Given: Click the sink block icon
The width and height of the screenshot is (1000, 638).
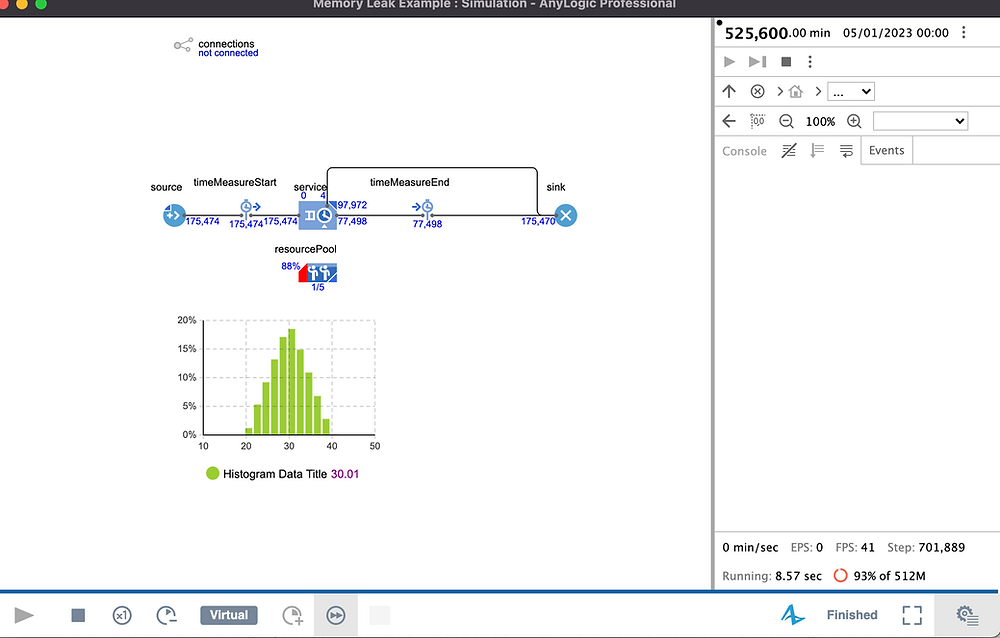Looking at the screenshot, I should coord(566,216).
